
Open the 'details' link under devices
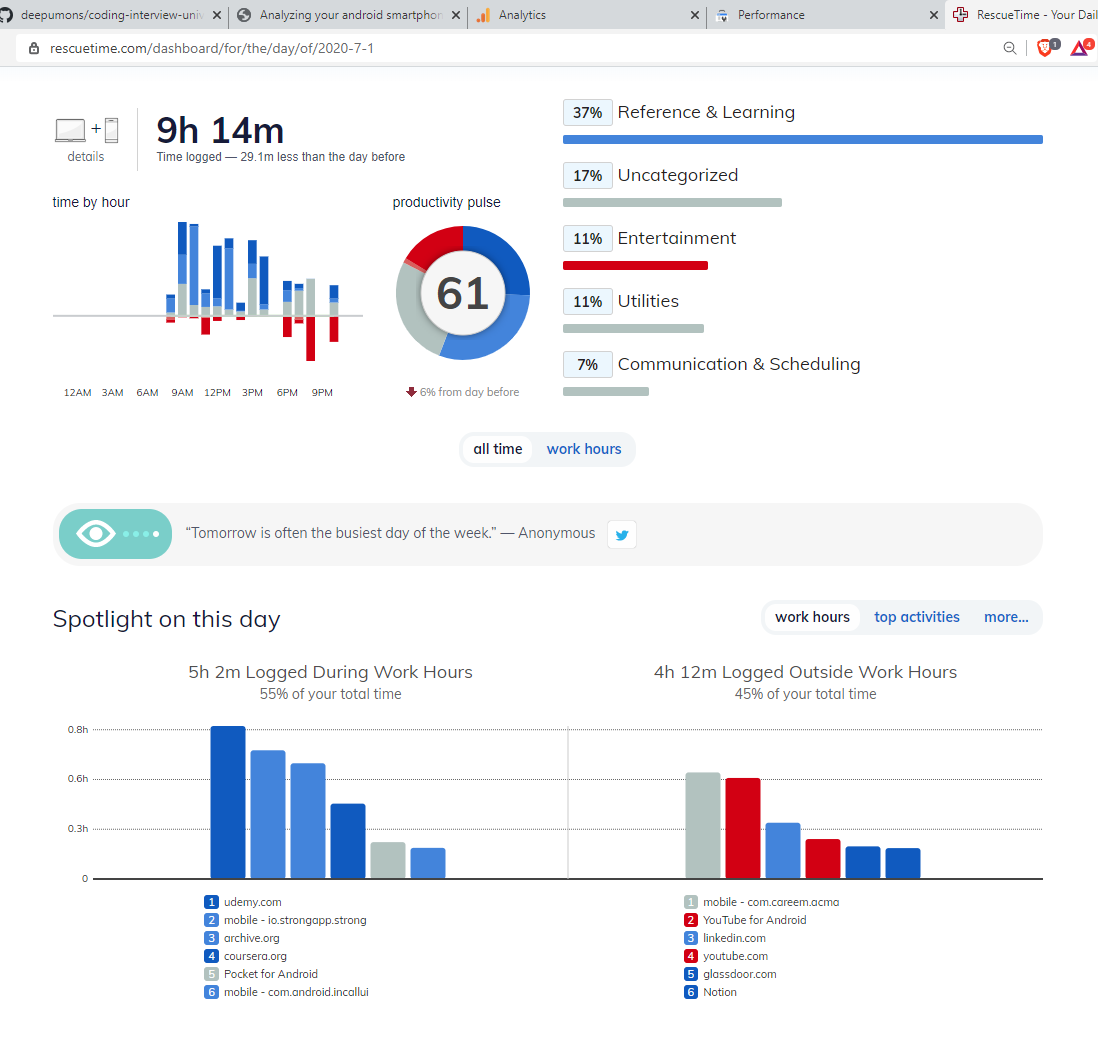85,157
